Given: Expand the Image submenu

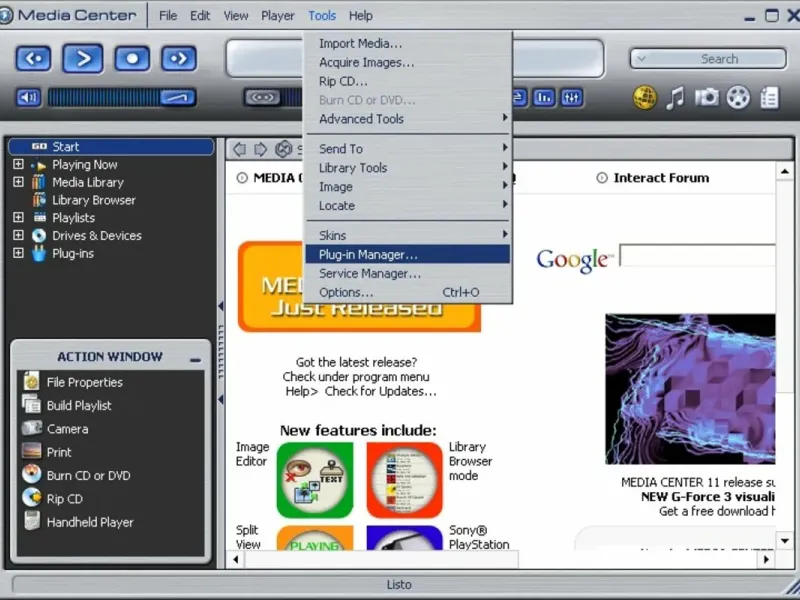Looking at the screenshot, I should (408, 187).
